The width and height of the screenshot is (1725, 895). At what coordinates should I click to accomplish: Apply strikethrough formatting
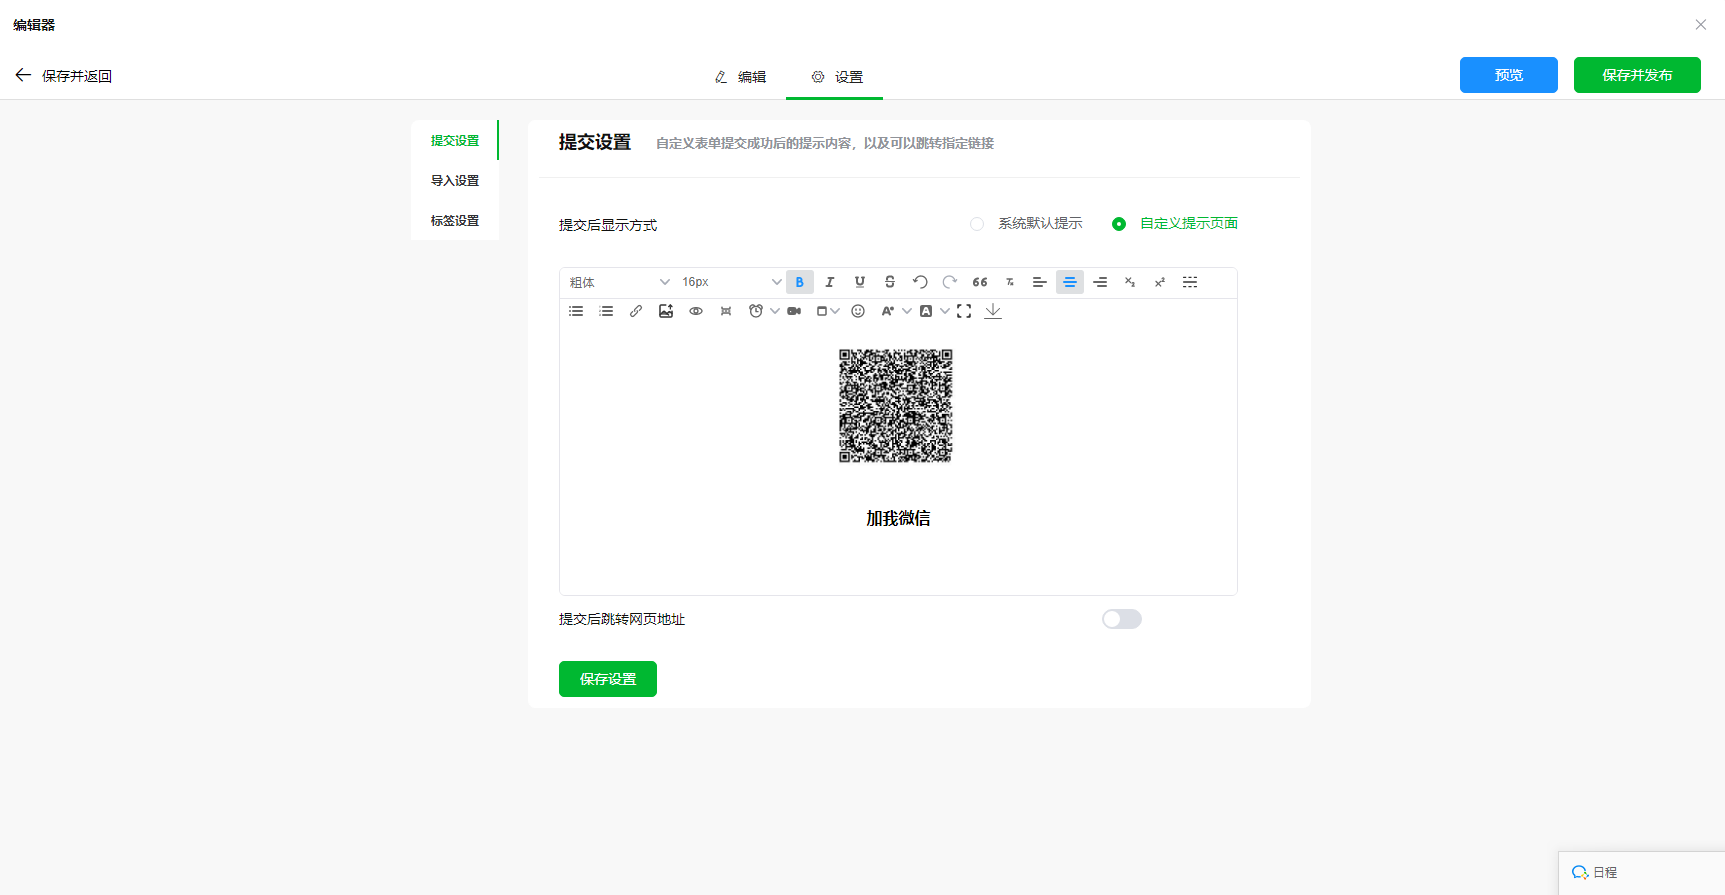pos(890,282)
